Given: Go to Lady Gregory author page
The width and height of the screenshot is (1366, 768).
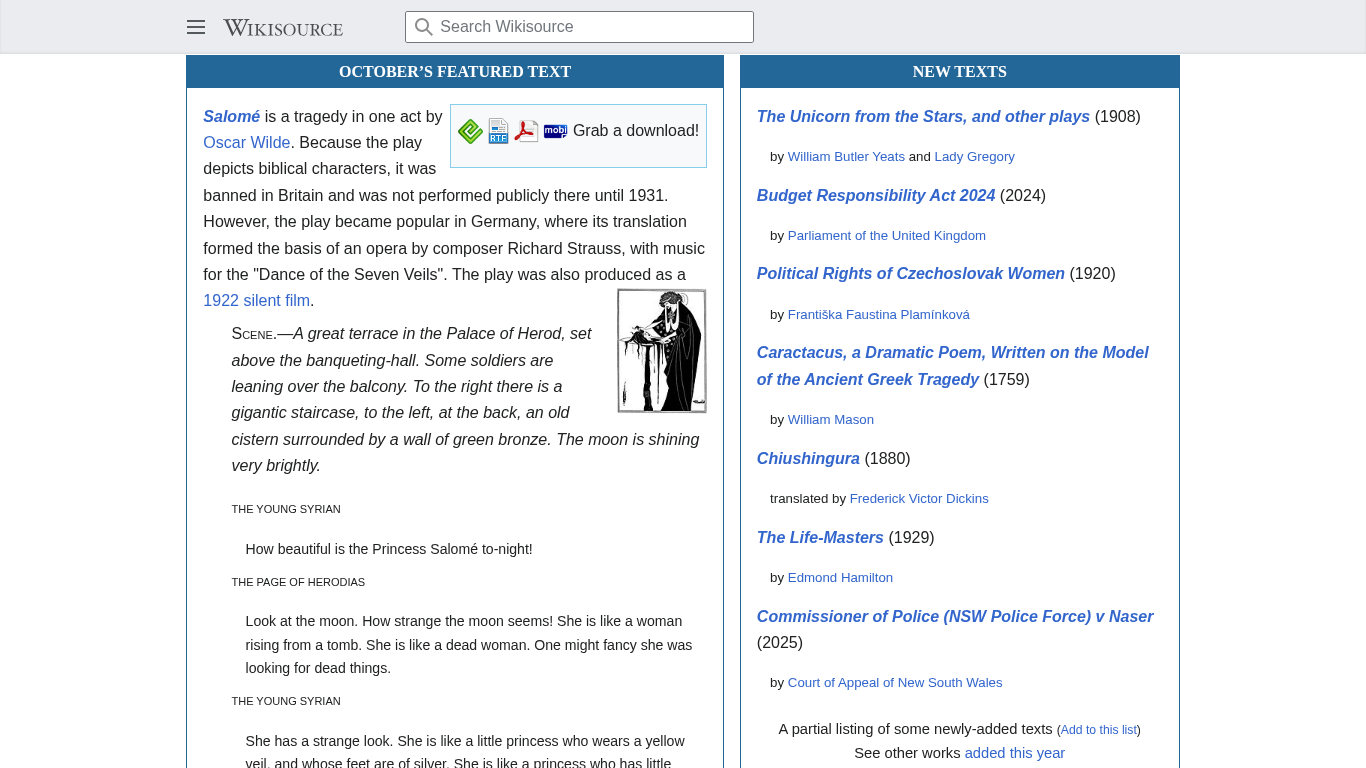Looking at the screenshot, I should [x=975, y=157].
